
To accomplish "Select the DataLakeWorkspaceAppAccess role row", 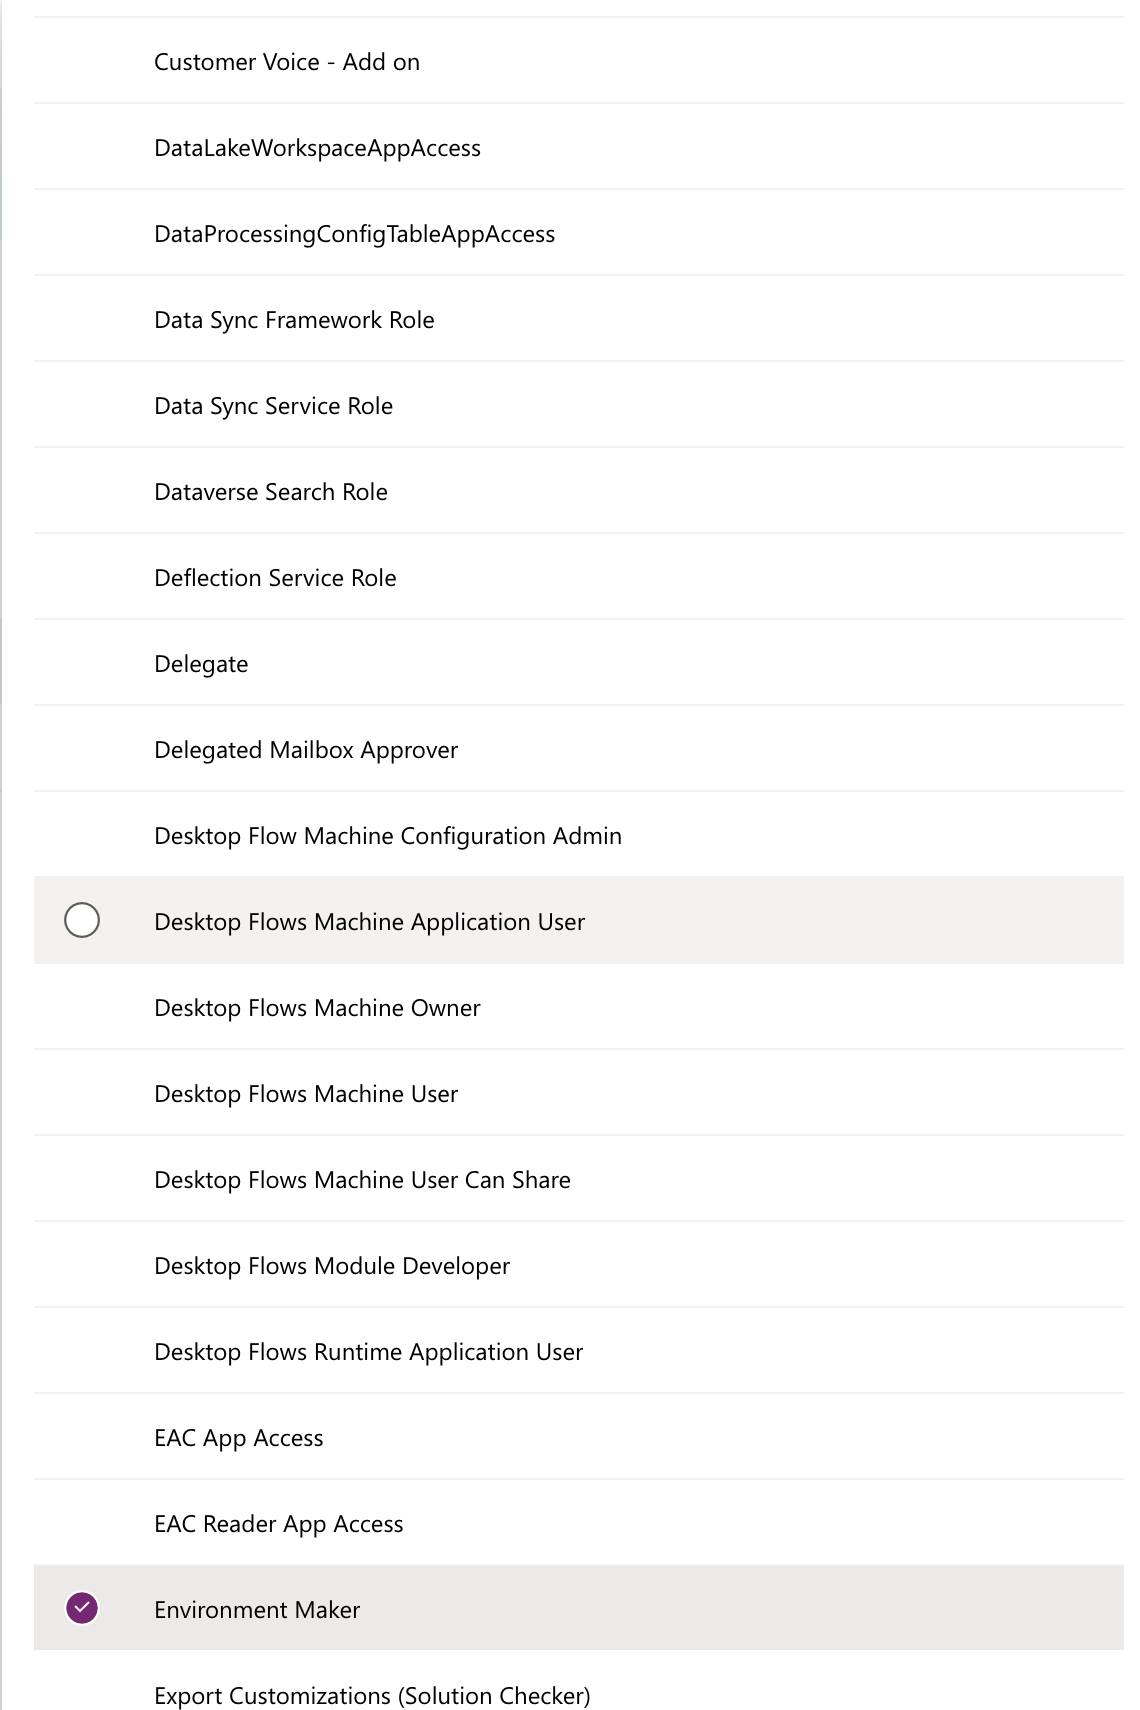I will [317, 148].
